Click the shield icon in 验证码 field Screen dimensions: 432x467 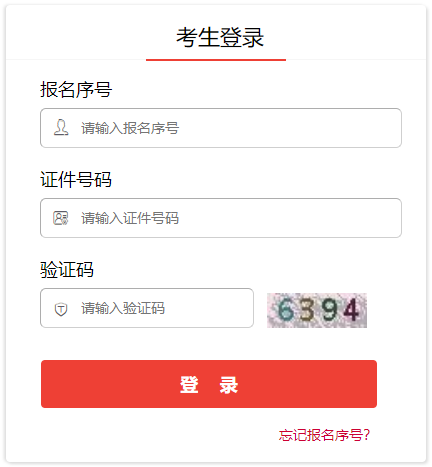[61, 309]
